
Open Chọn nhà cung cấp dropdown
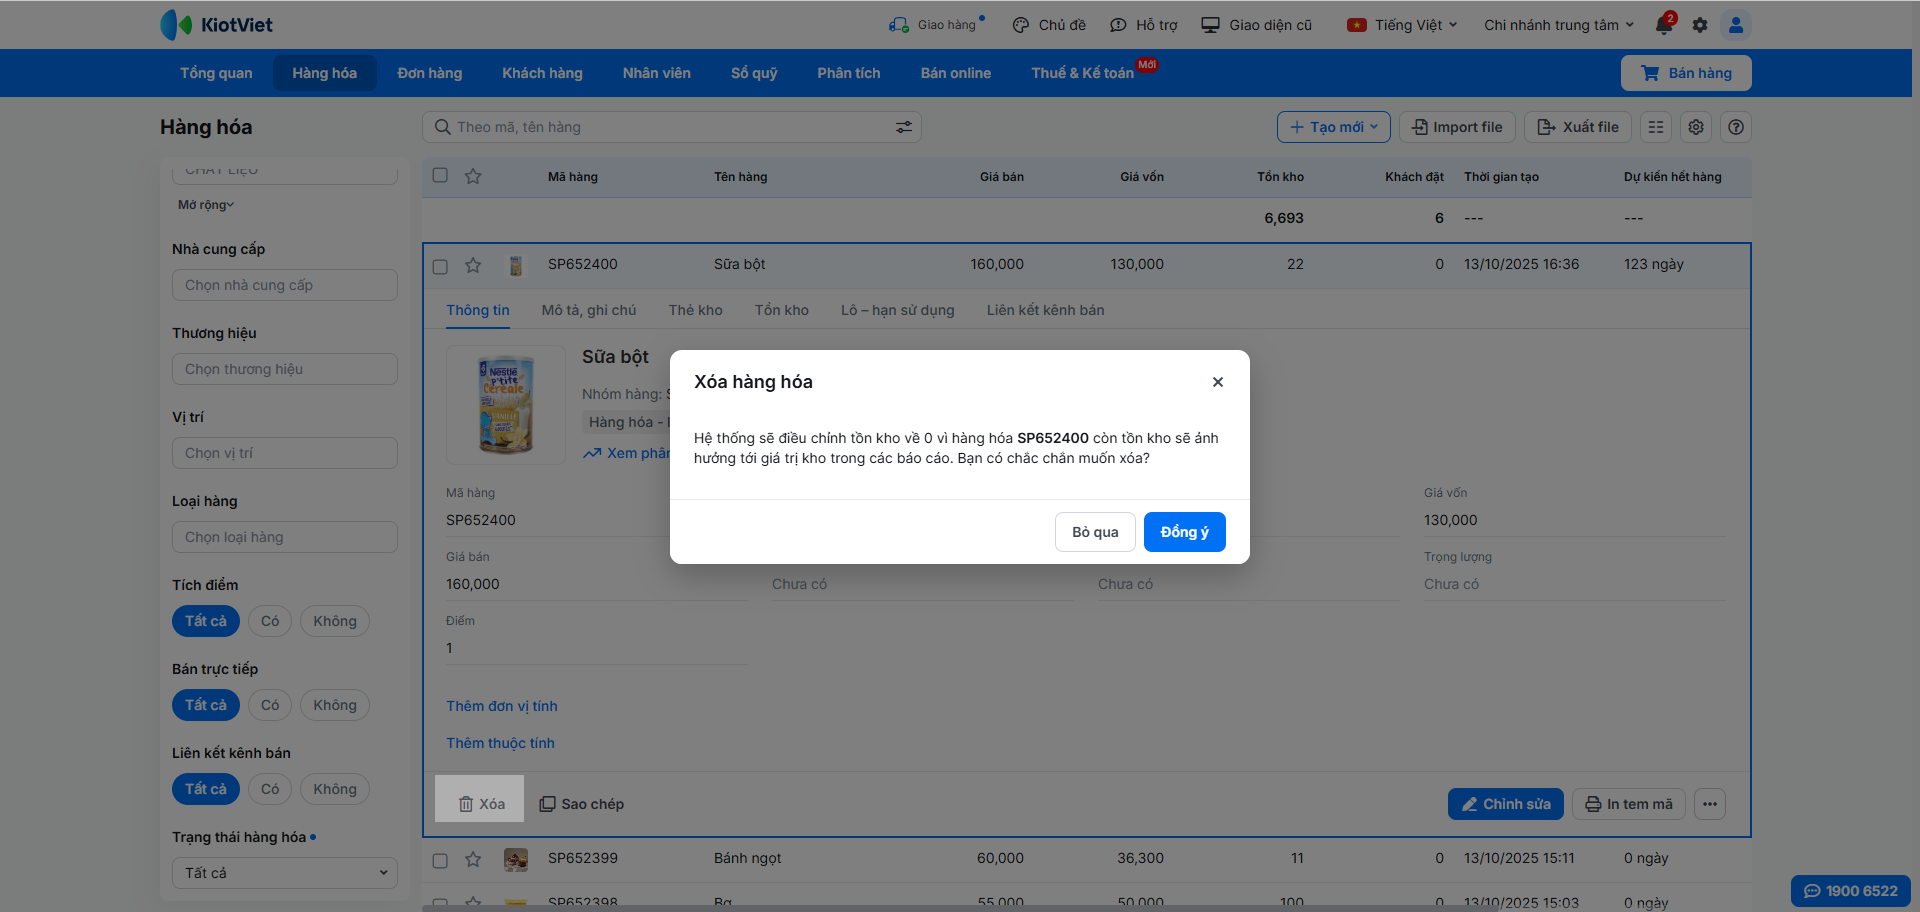(285, 285)
